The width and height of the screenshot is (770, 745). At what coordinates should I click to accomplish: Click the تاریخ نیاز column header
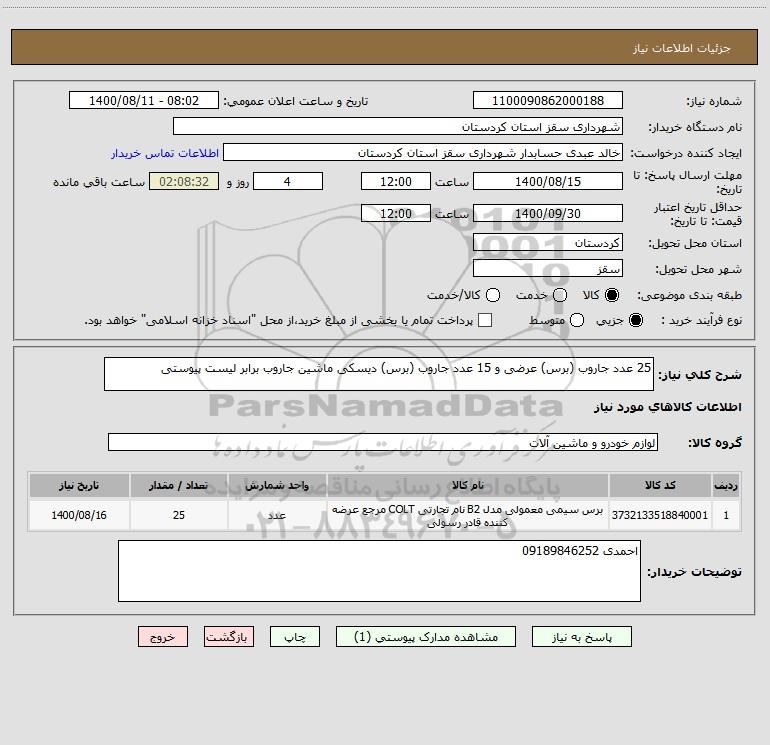(x=79, y=485)
